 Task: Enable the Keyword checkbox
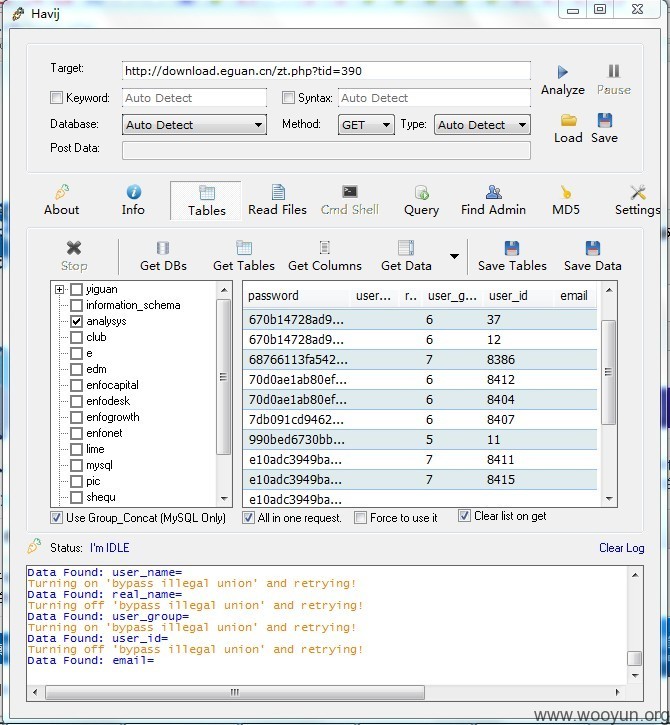click(x=56, y=98)
